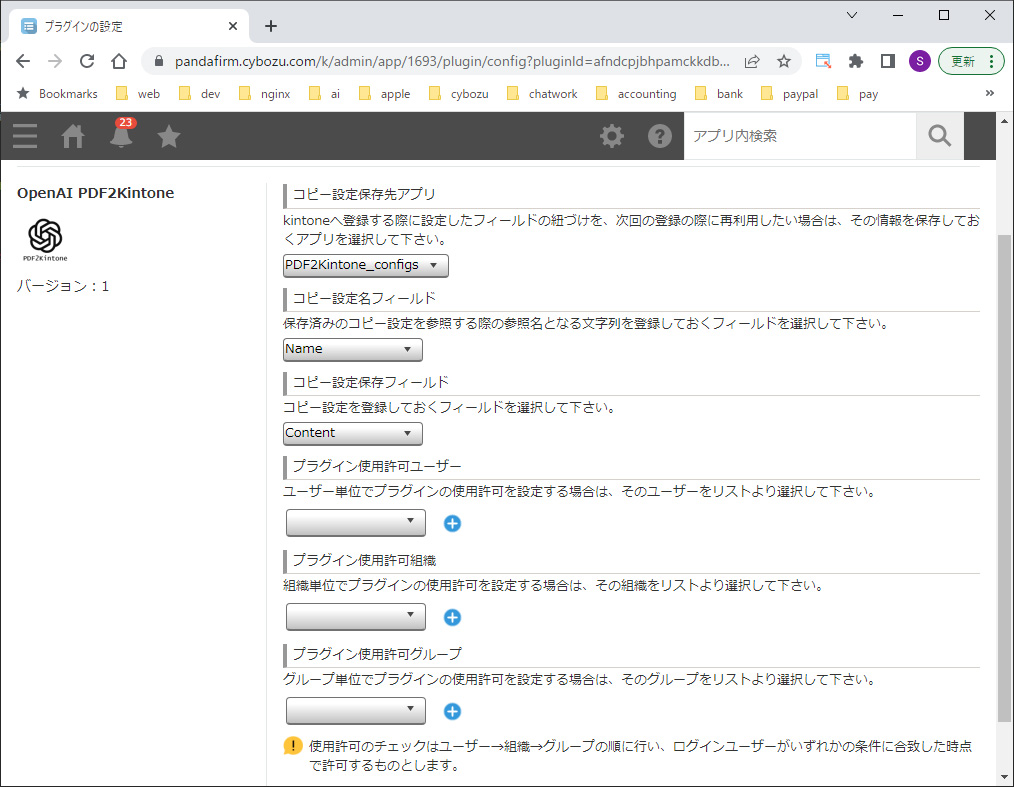Add another permitted group with plus icon
The image size is (1014, 787).
pos(453,711)
